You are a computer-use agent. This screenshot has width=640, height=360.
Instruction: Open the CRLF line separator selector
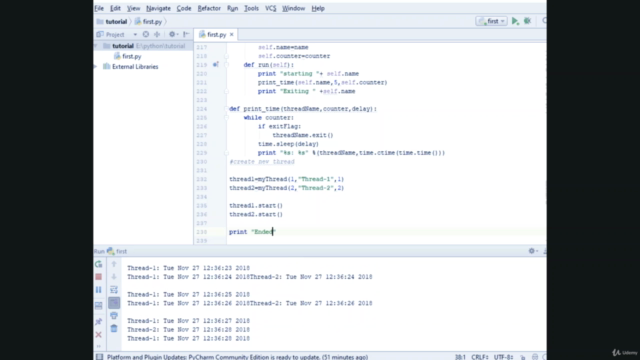click(x=480, y=357)
